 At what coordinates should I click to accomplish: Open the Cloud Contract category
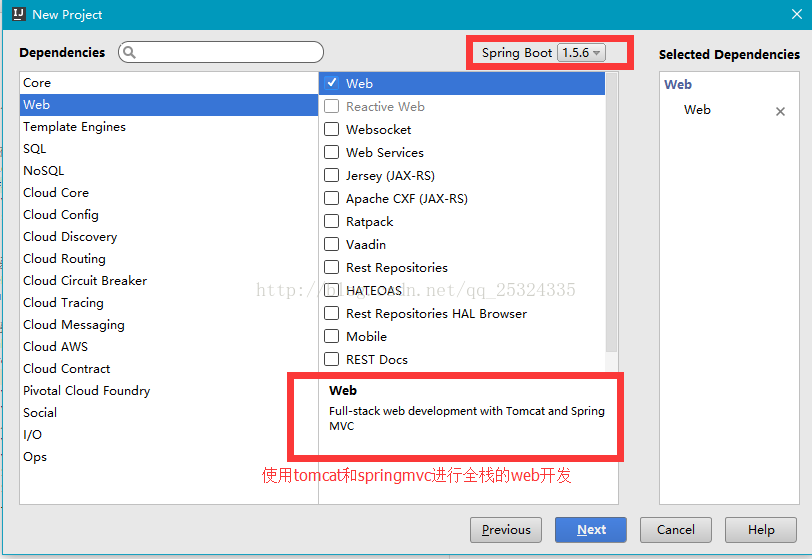169,369
